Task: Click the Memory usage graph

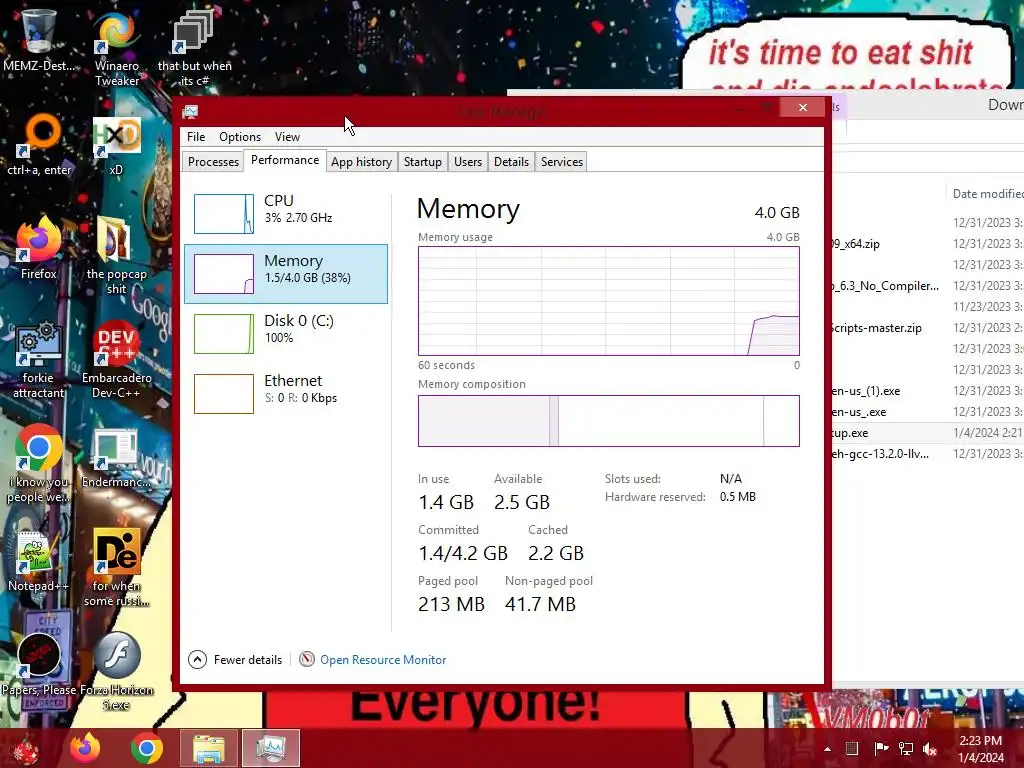Action: point(609,301)
